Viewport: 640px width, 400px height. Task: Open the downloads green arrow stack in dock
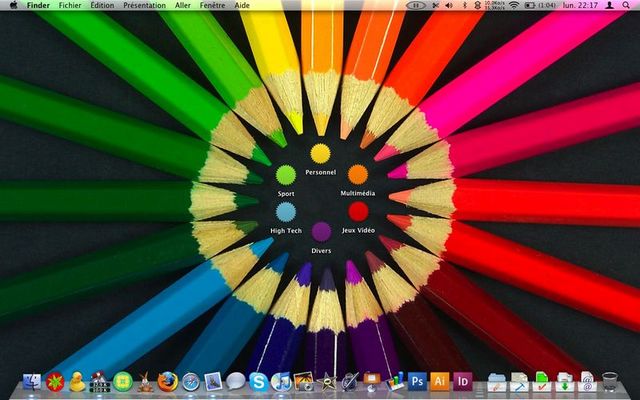[565, 382]
